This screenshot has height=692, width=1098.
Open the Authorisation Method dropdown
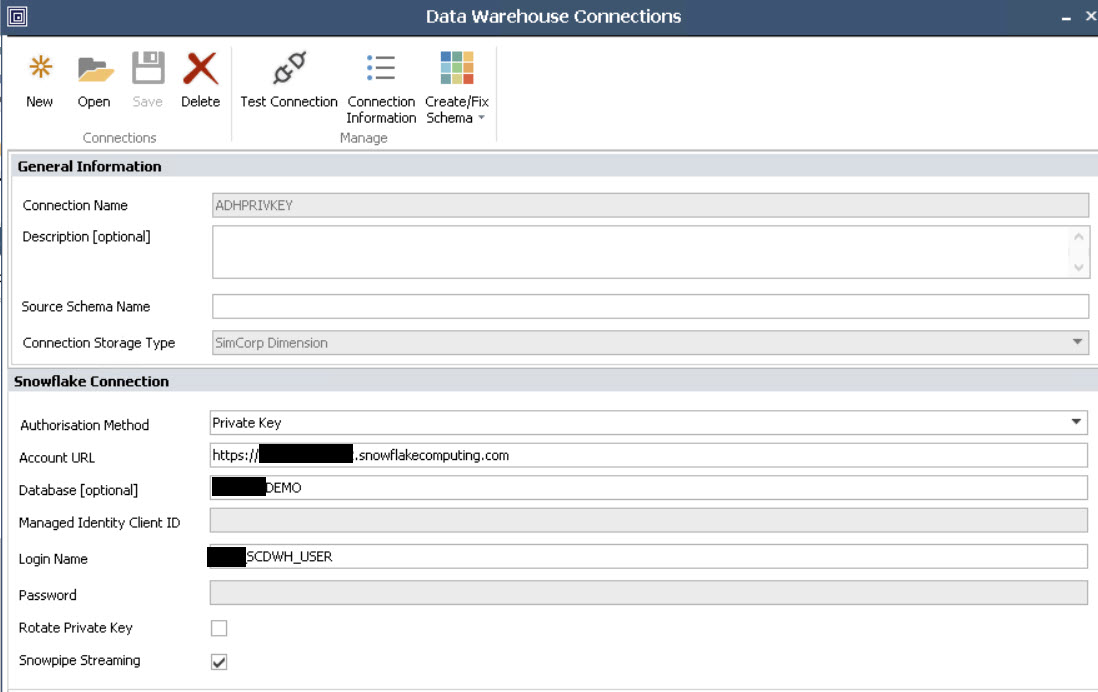coord(1076,422)
